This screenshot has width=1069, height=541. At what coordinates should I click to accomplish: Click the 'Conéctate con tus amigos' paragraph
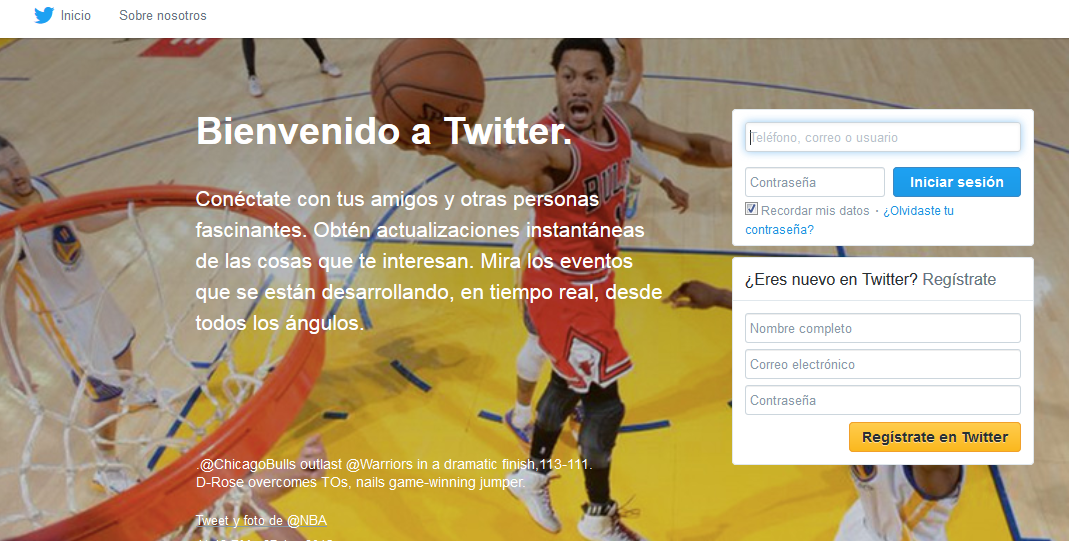pos(429,261)
